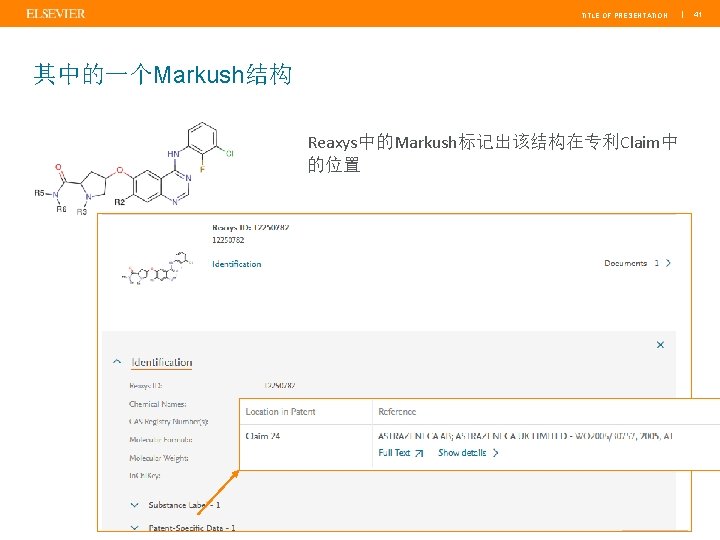Click the 'InChI Key' label
The image size is (720, 540).
coord(145,476)
